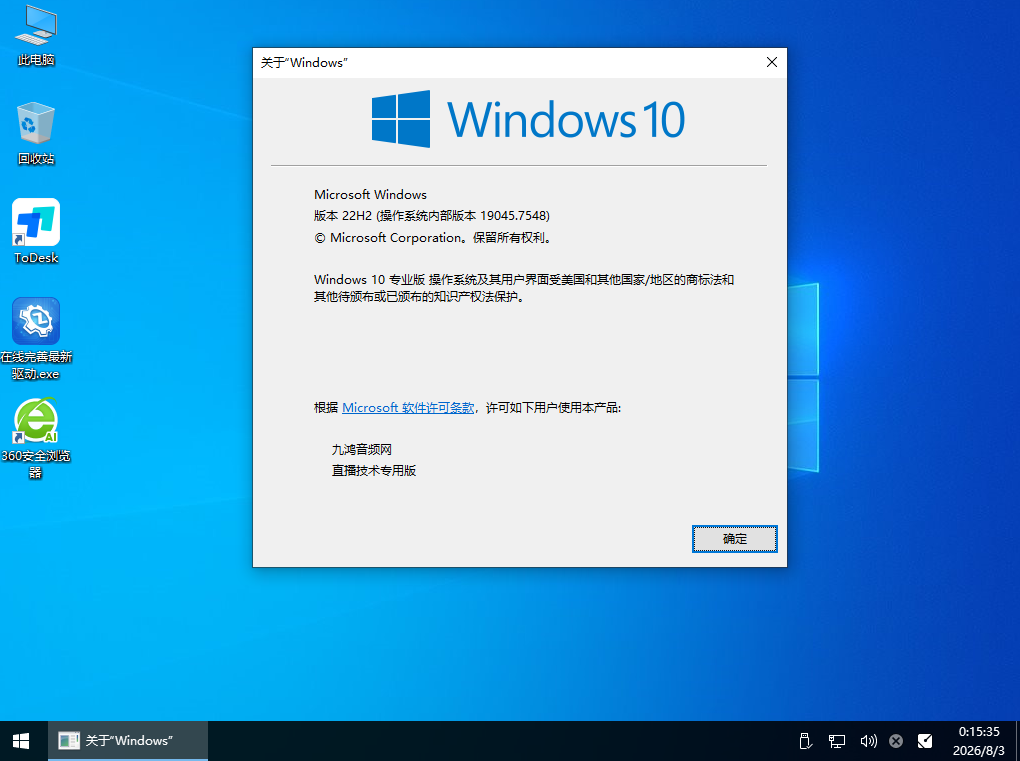1020x761 pixels.
Task: Close the 关于"Windows" dialog
Action: point(772,62)
